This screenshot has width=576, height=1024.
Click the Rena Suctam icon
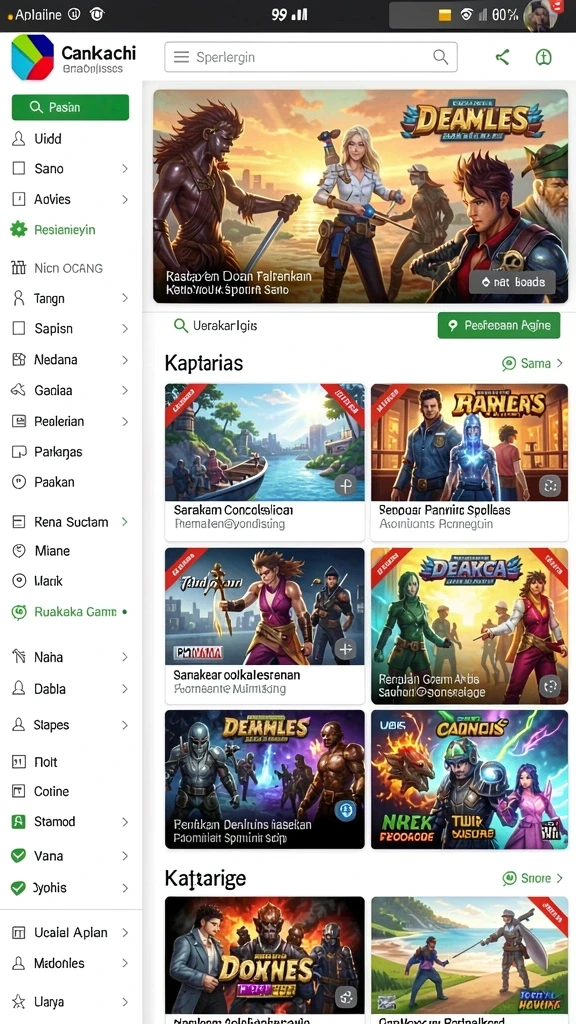coord(19,521)
